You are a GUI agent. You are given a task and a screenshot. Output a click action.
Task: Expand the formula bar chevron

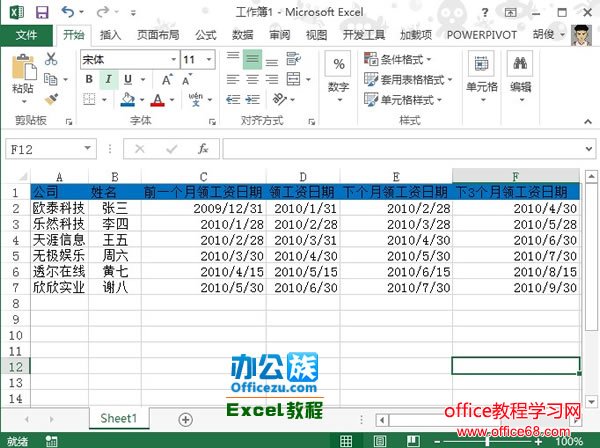[x=589, y=149]
